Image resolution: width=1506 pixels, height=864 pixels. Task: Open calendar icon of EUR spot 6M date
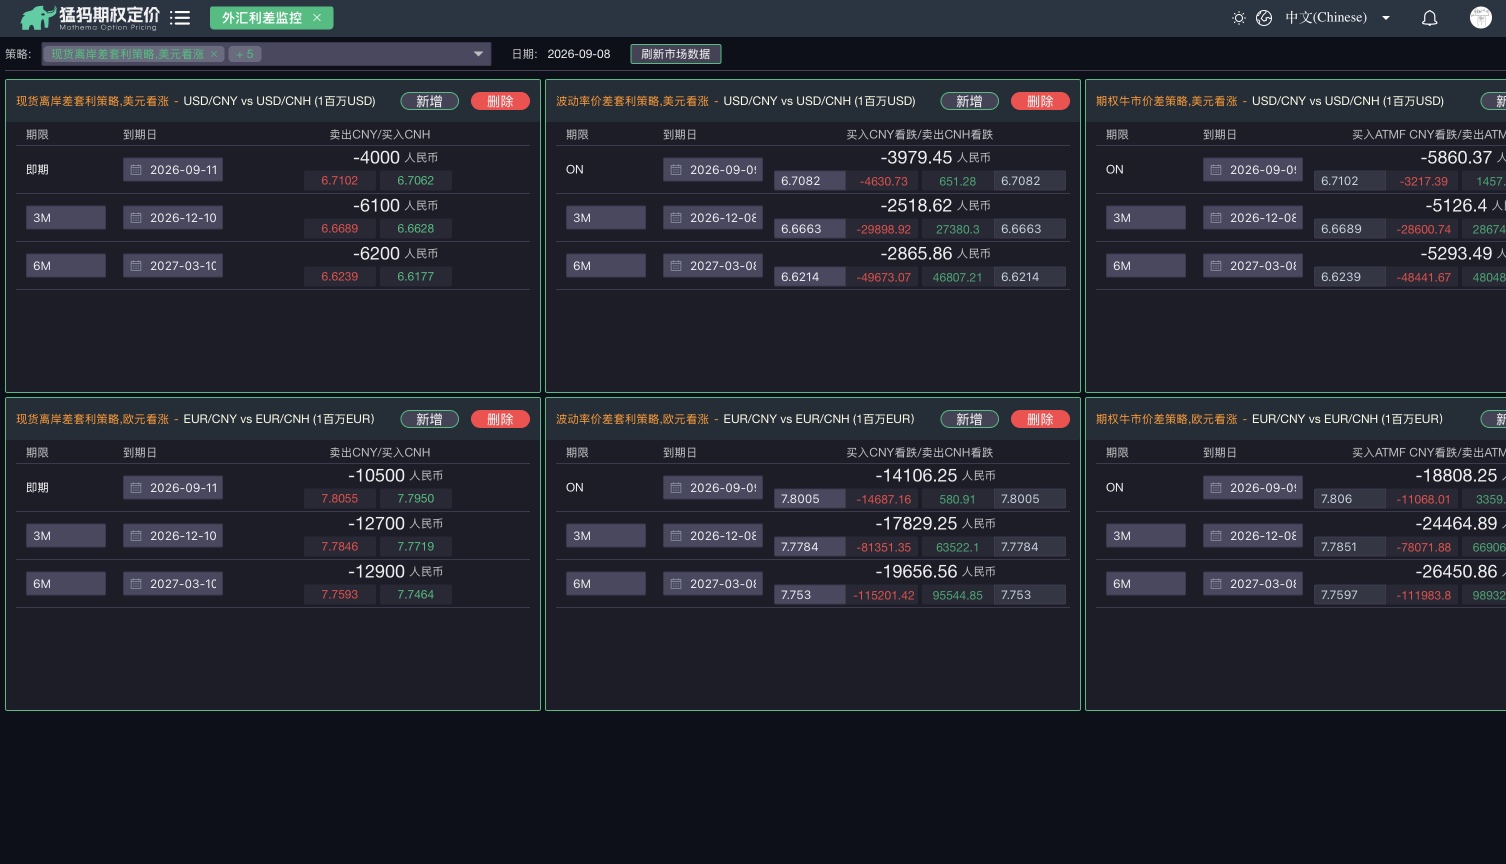click(136, 584)
